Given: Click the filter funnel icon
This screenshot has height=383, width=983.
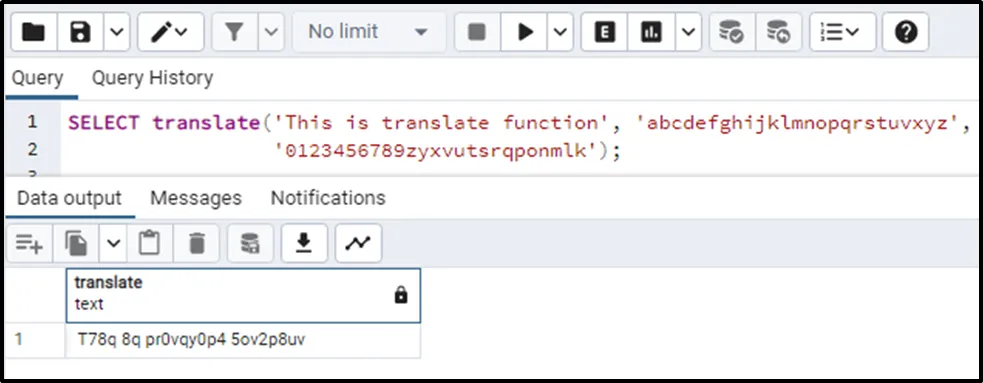Looking at the screenshot, I should coord(234,32).
